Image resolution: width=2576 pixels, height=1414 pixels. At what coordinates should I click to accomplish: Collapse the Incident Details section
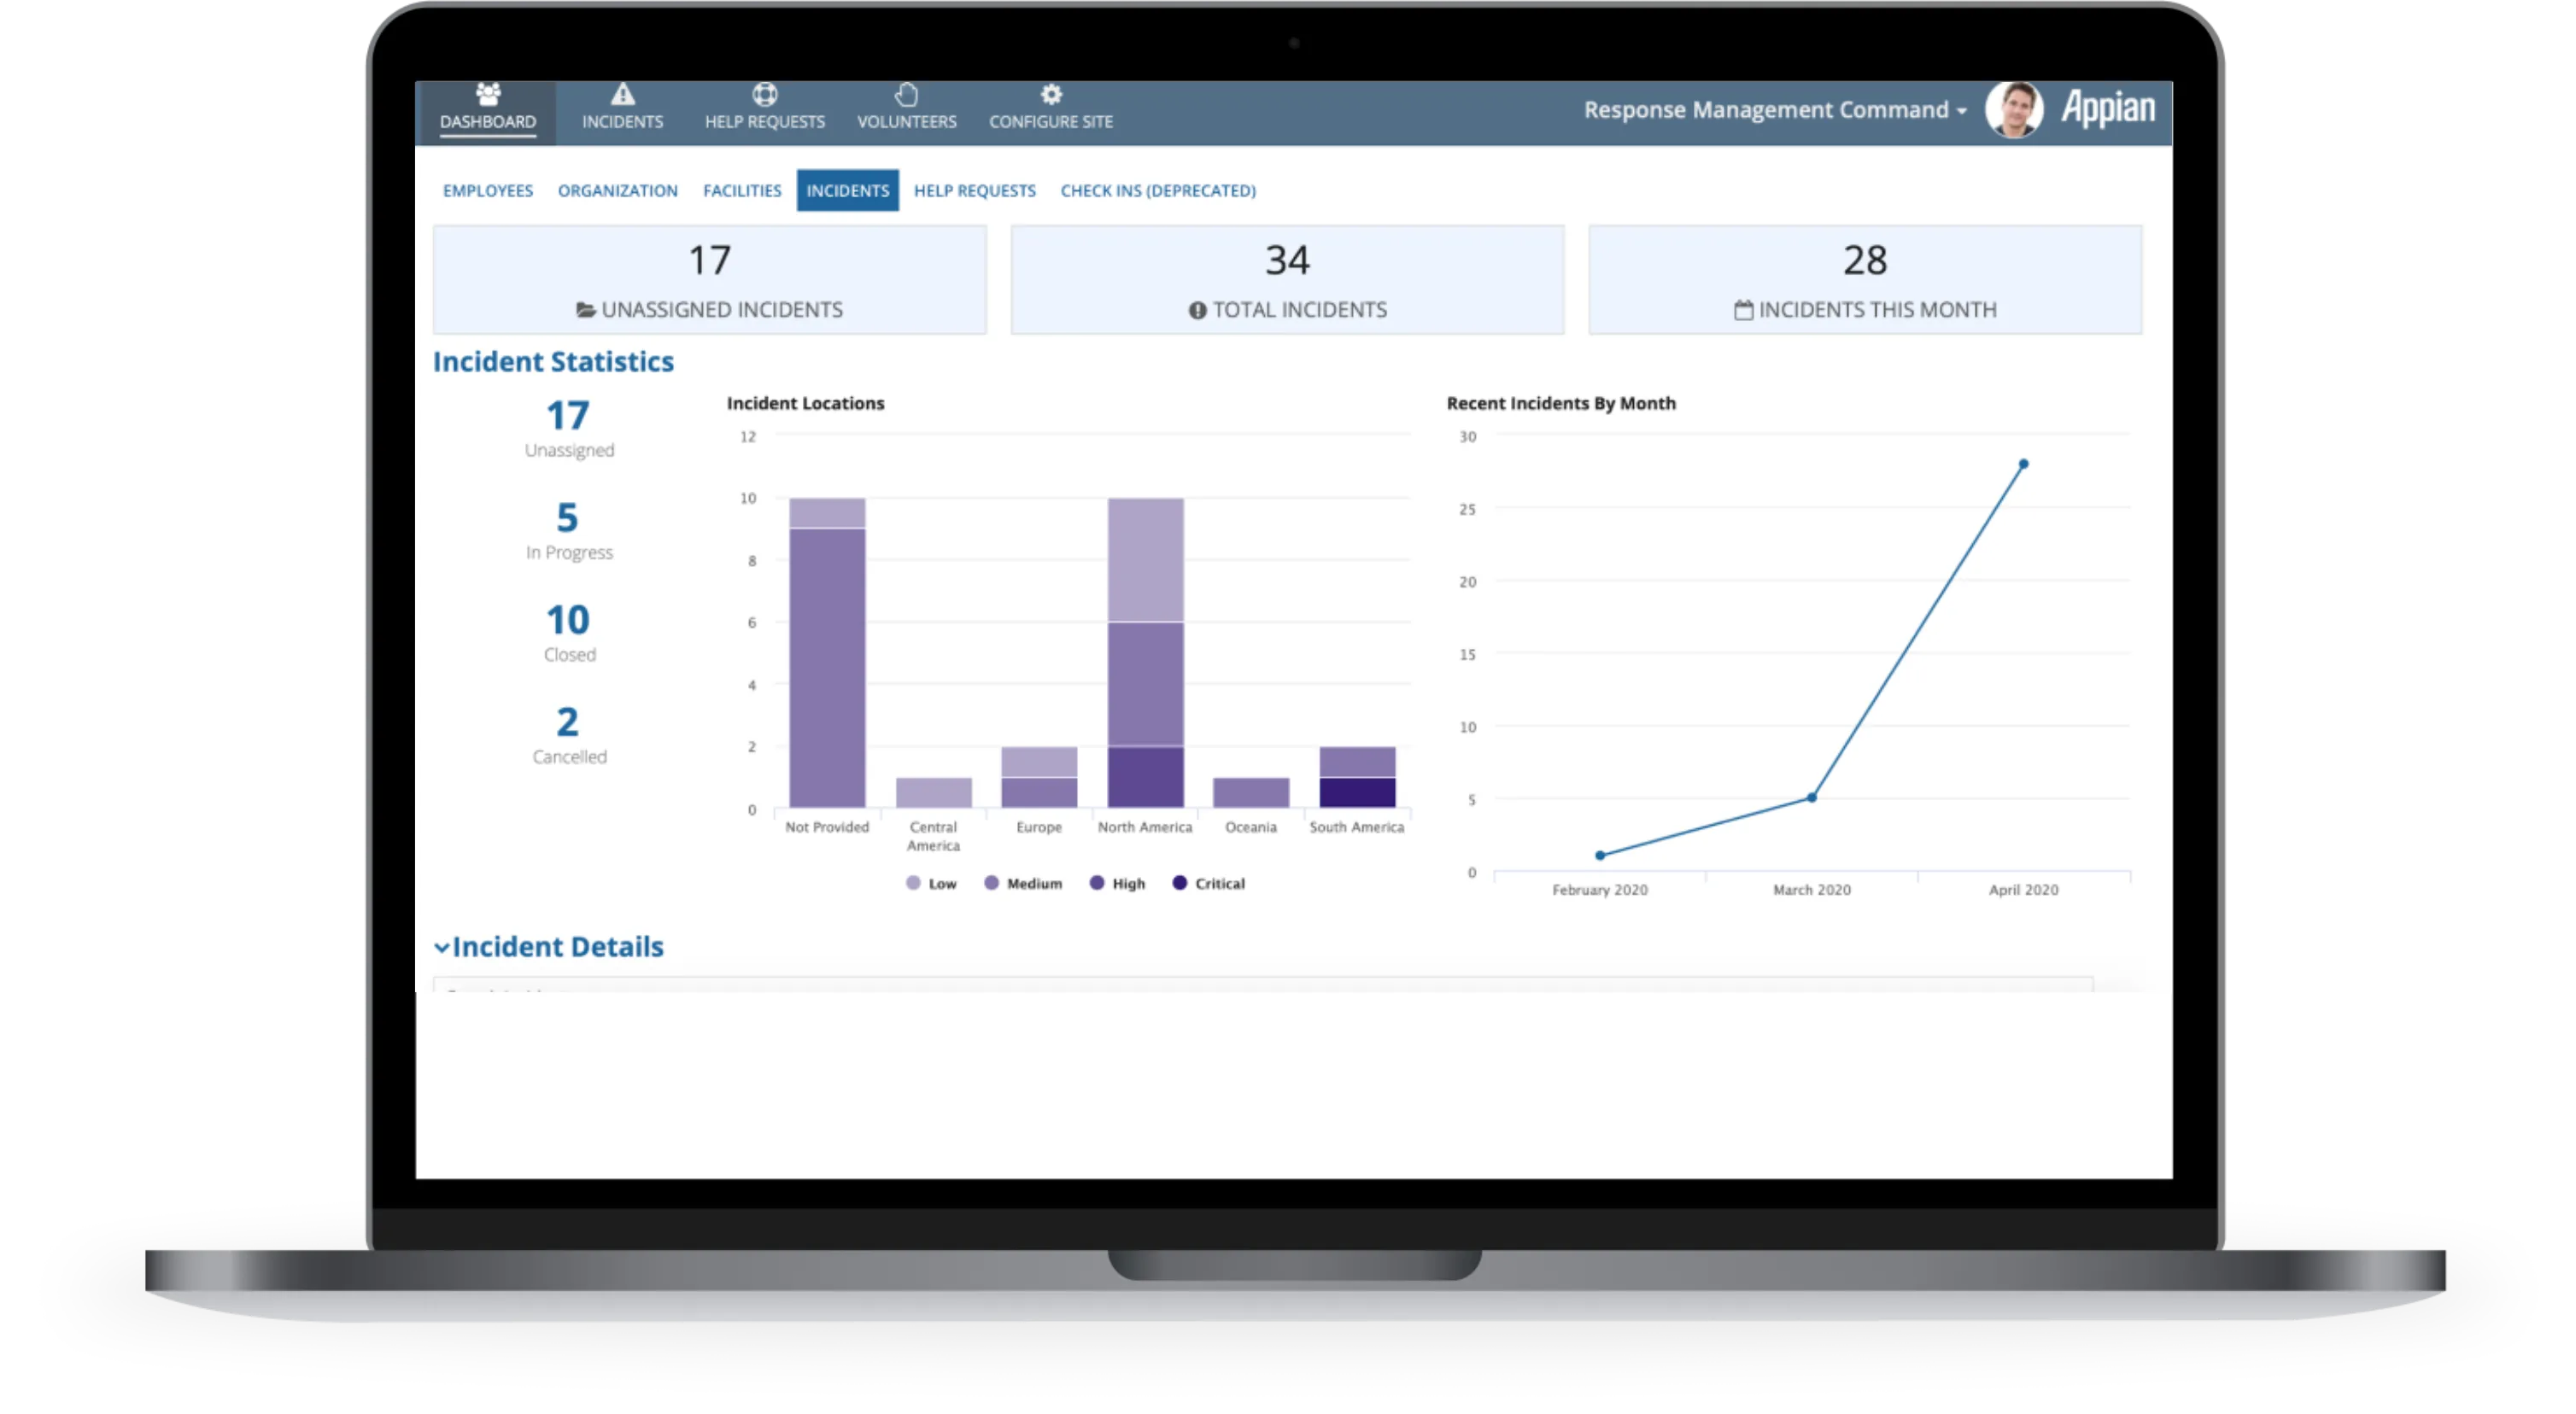(441, 947)
